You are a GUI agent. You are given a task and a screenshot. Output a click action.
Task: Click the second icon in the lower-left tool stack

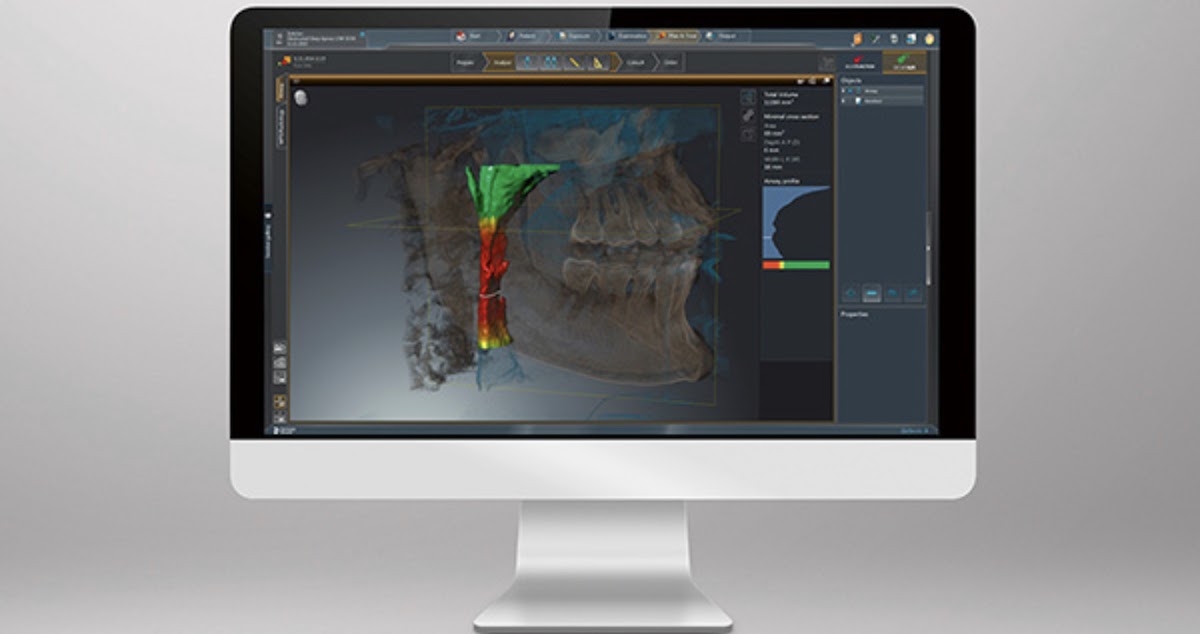pos(280,362)
